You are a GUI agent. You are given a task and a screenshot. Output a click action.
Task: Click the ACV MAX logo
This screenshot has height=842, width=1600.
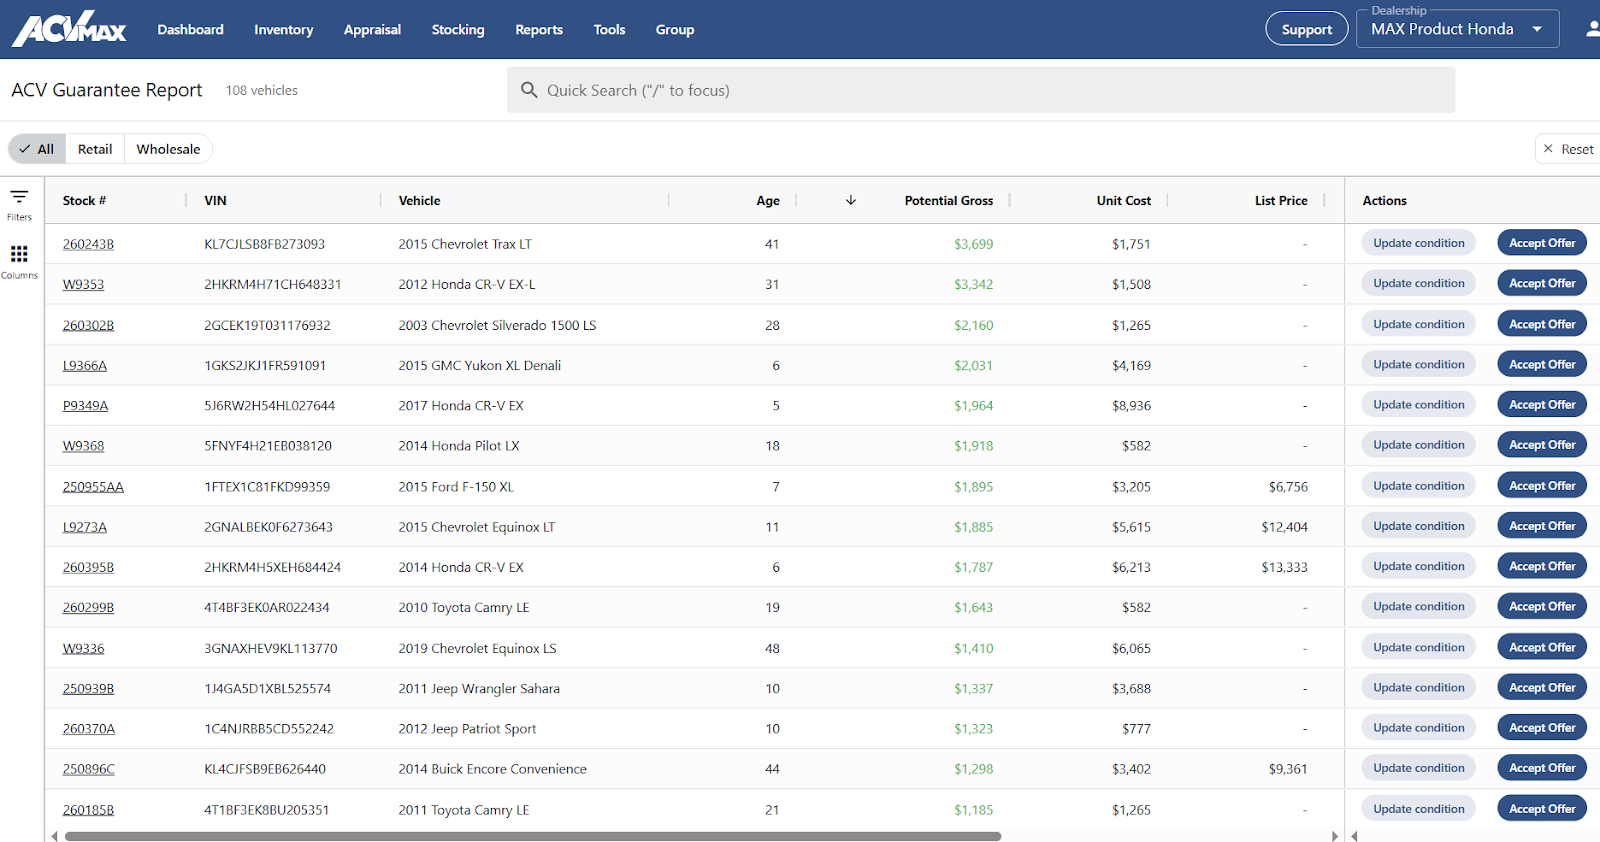coord(69,29)
